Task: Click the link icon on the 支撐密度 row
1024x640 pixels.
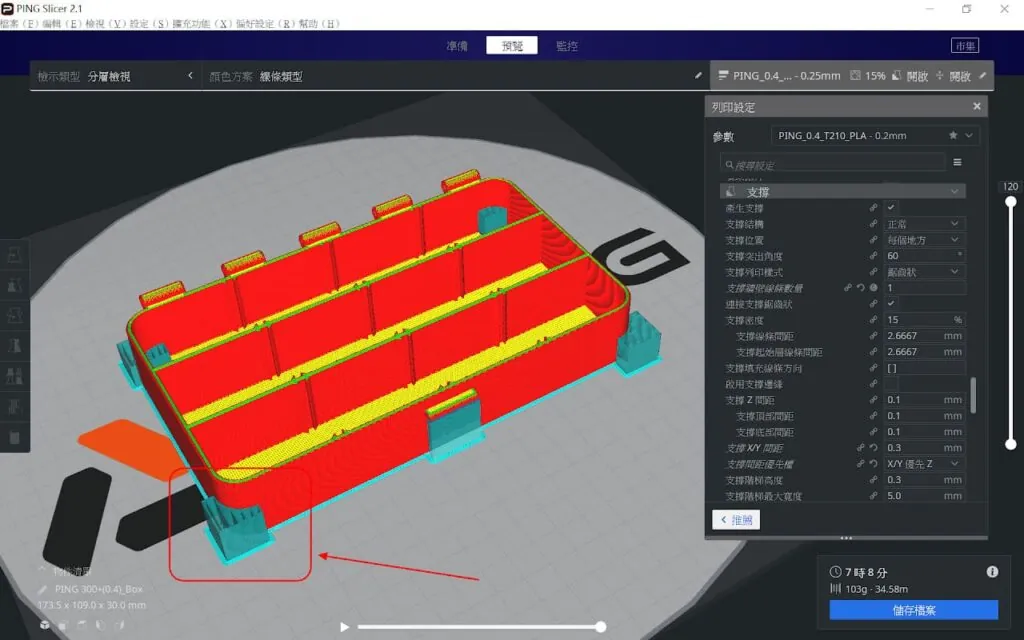Action: click(873, 320)
